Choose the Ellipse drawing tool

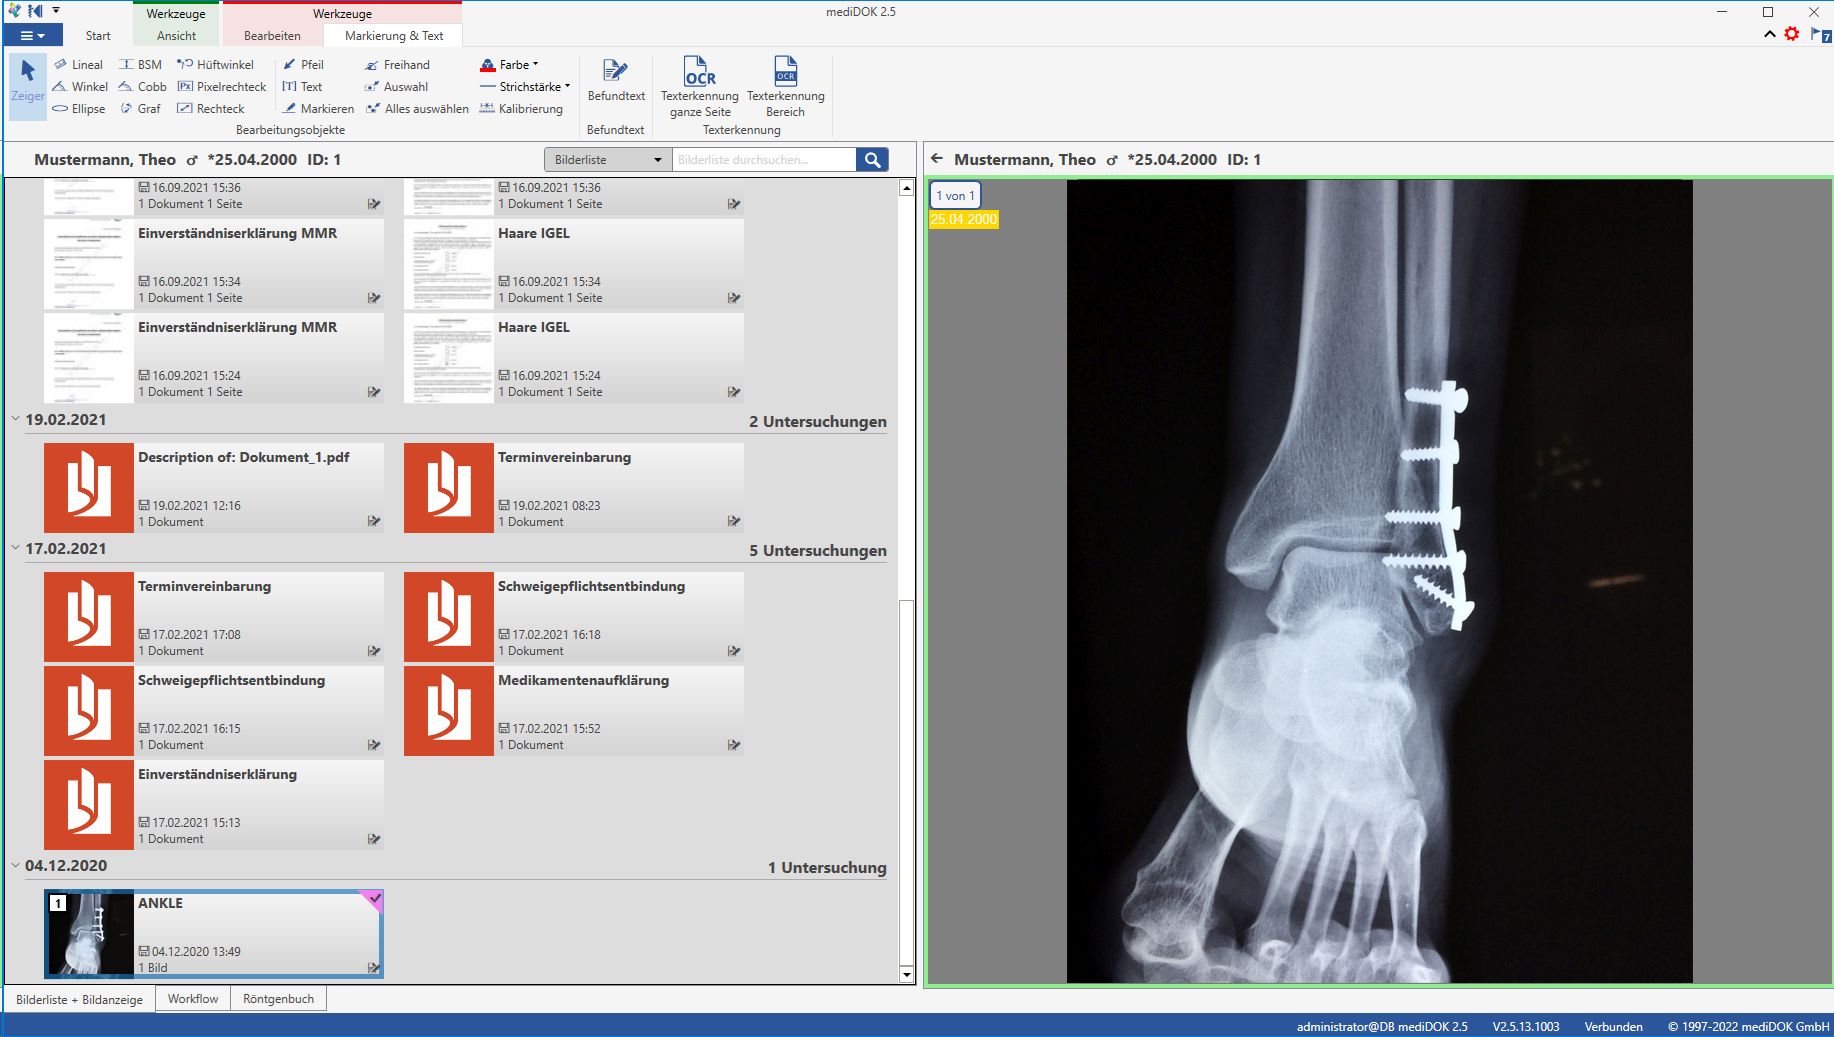[79, 109]
